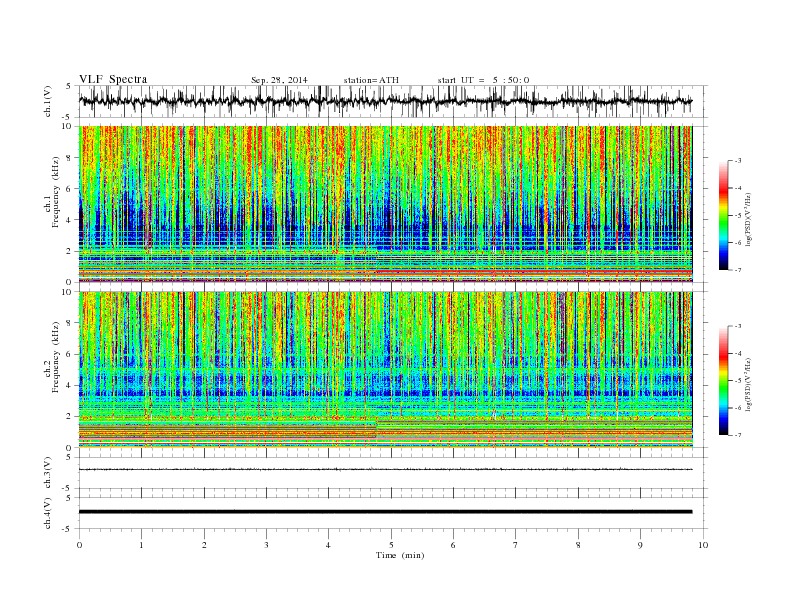Click the time axis tick label "6"
This screenshot has width=792, height=612.
[454, 545]
